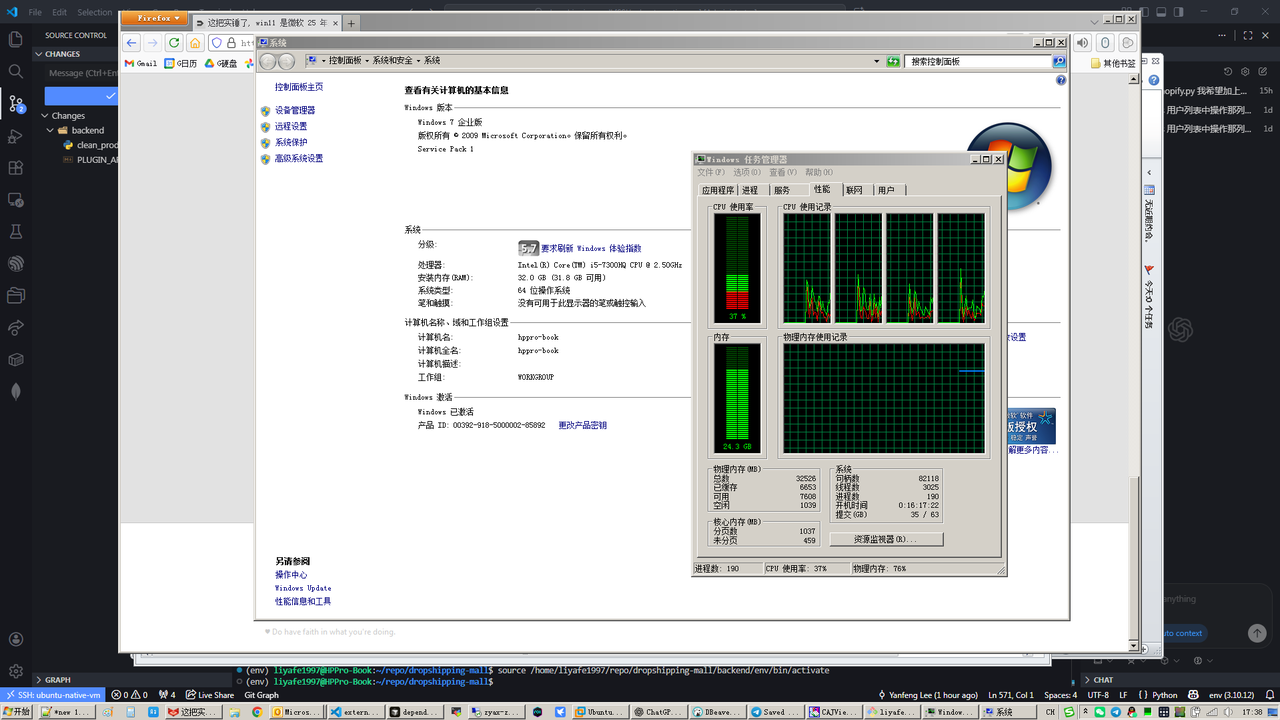Click the Source Control activity bar icon
This screenshot has height=720, width=1280.
15,103
